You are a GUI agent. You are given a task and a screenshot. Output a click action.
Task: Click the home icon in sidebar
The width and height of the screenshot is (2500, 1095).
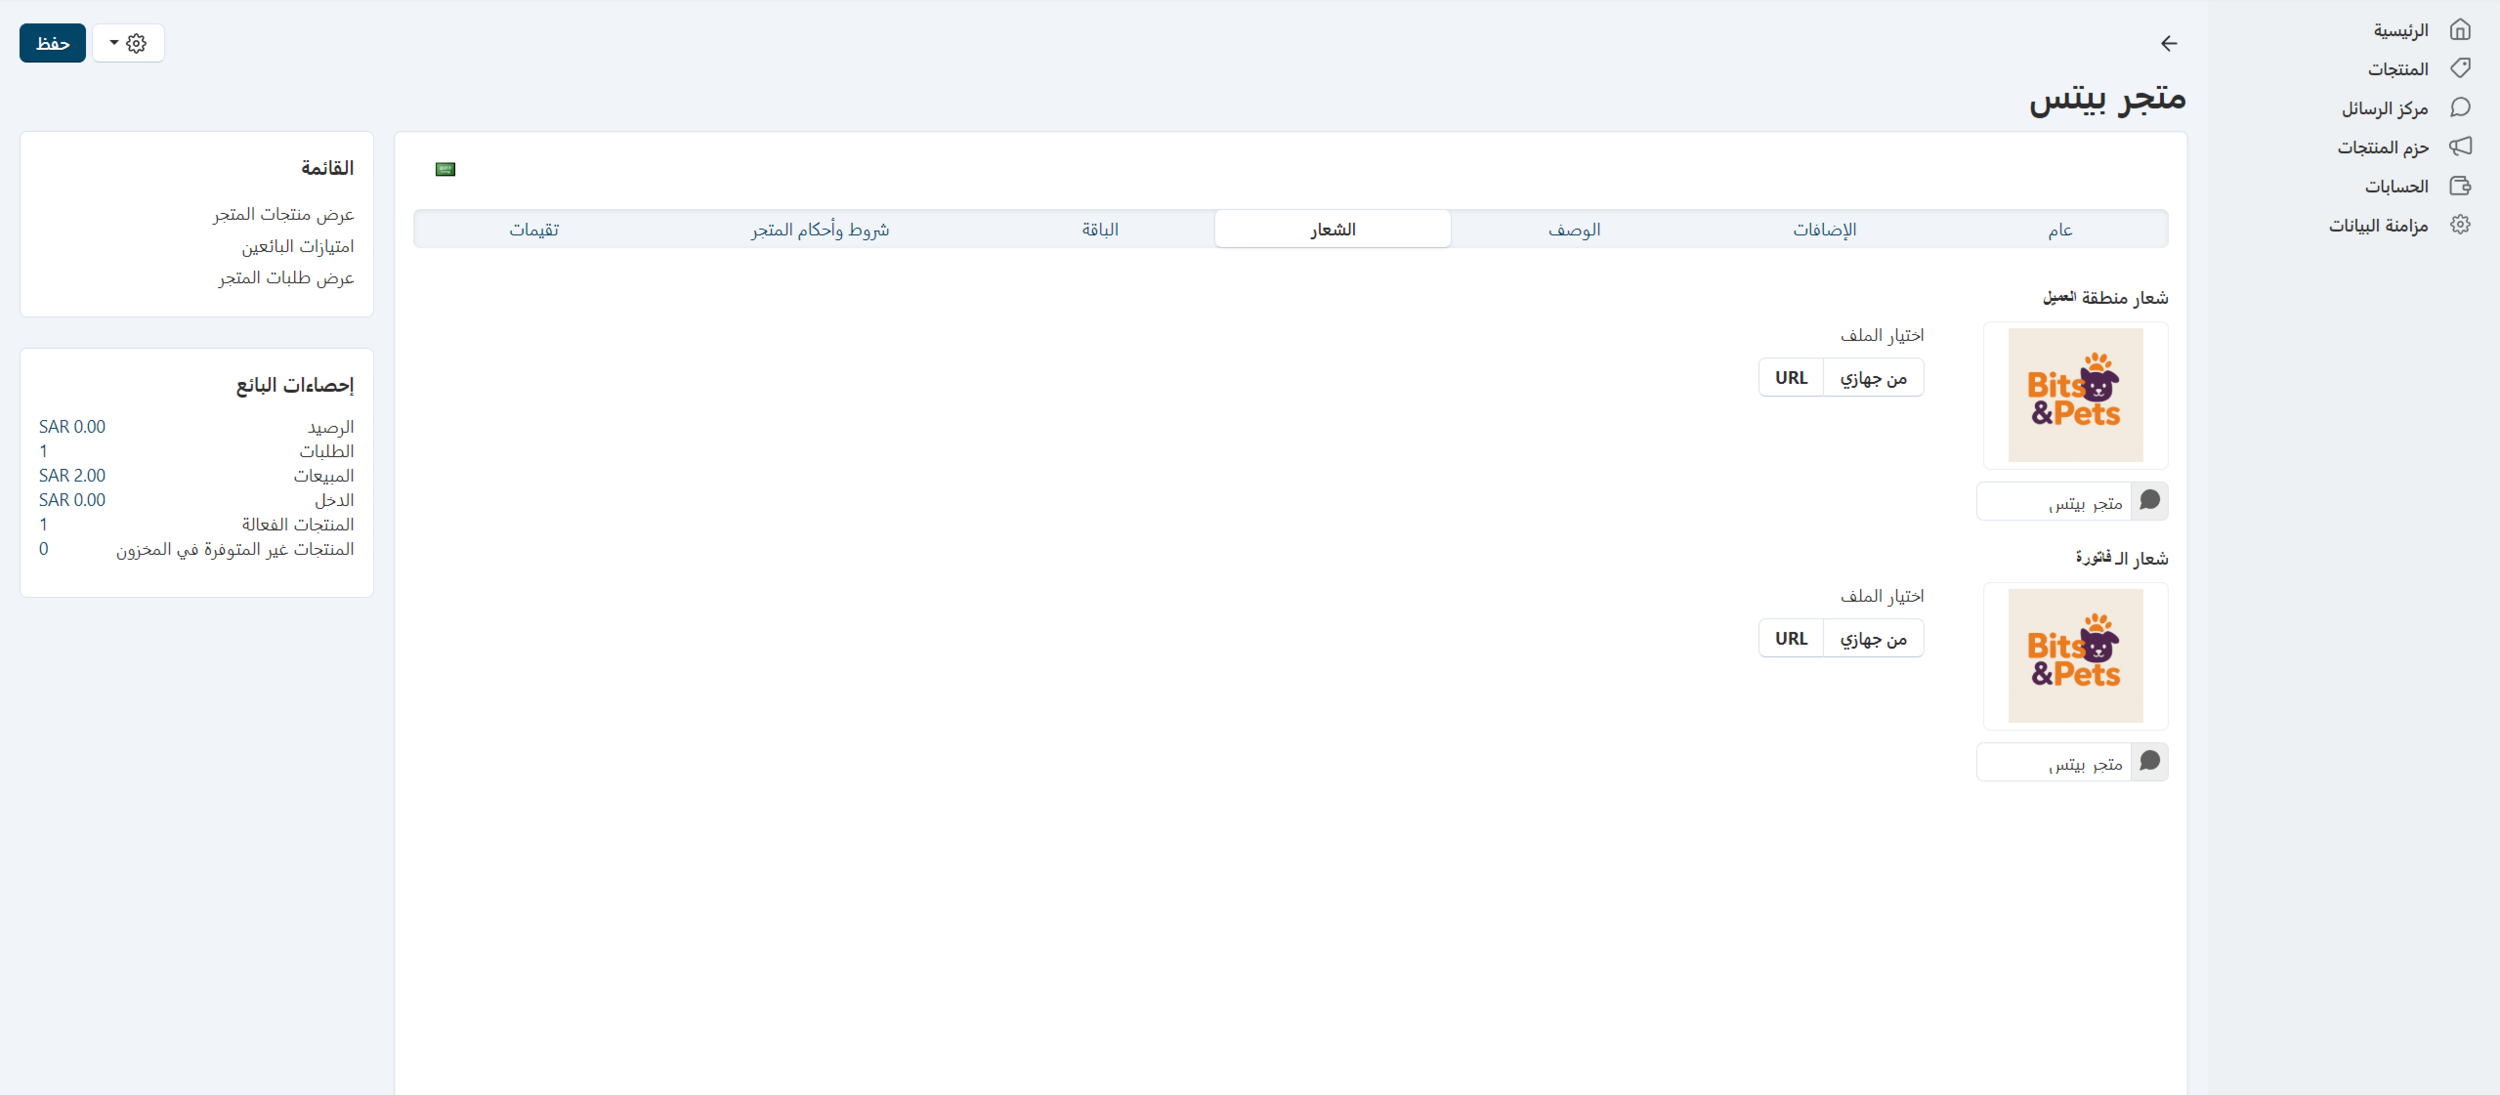point(2460,30)
